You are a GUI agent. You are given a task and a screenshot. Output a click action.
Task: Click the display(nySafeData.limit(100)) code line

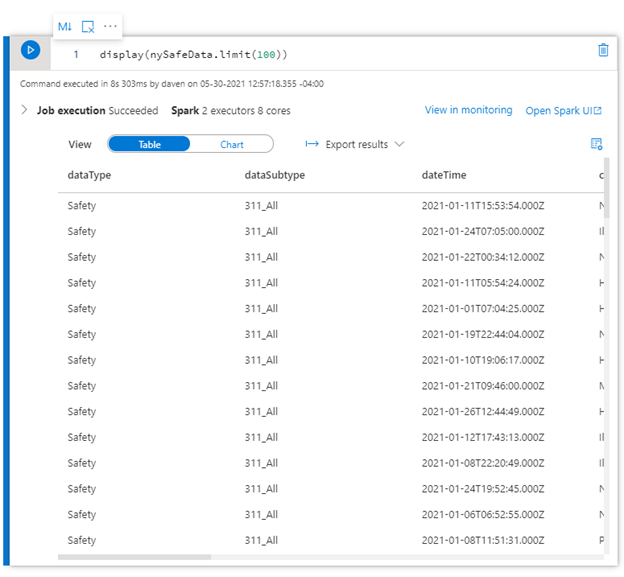pos(193,54)
